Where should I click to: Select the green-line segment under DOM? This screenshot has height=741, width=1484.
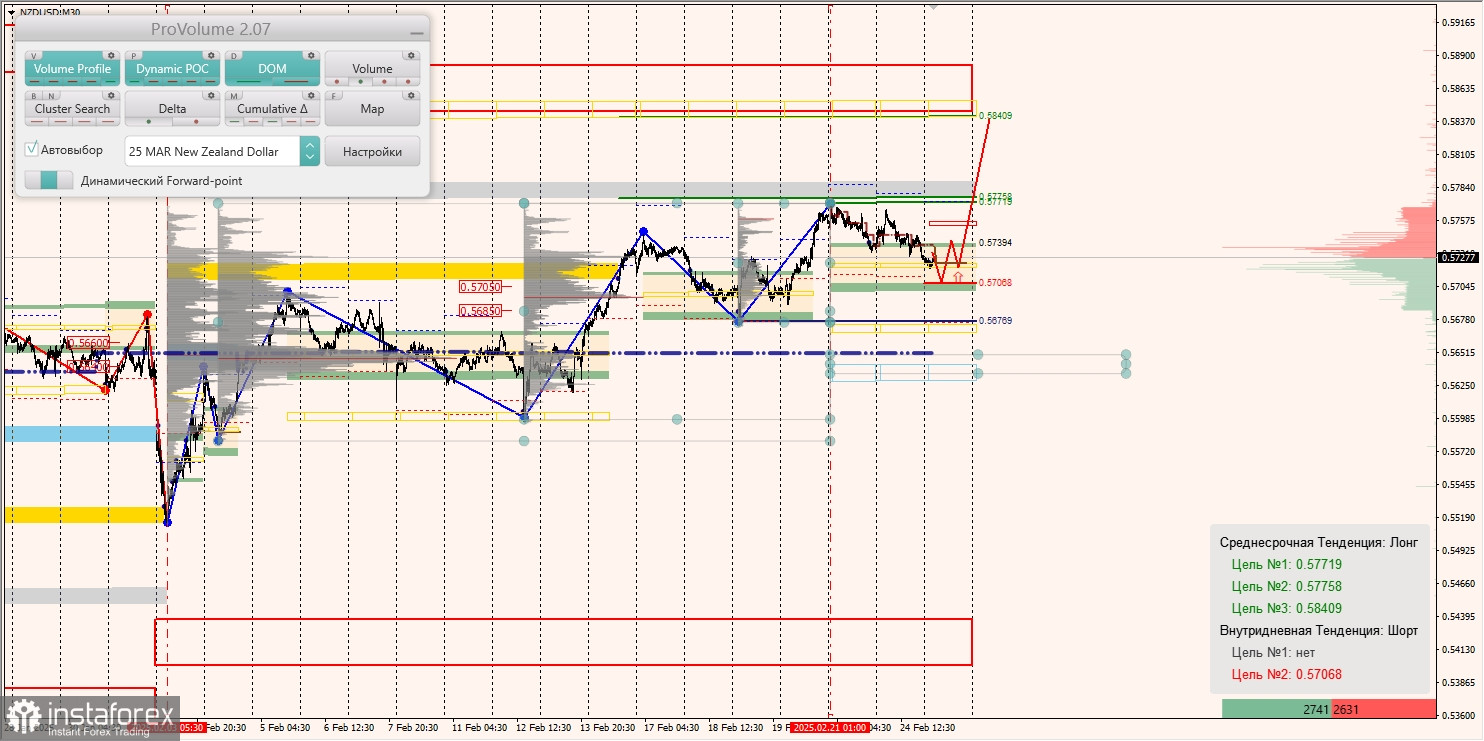(248, 82)
